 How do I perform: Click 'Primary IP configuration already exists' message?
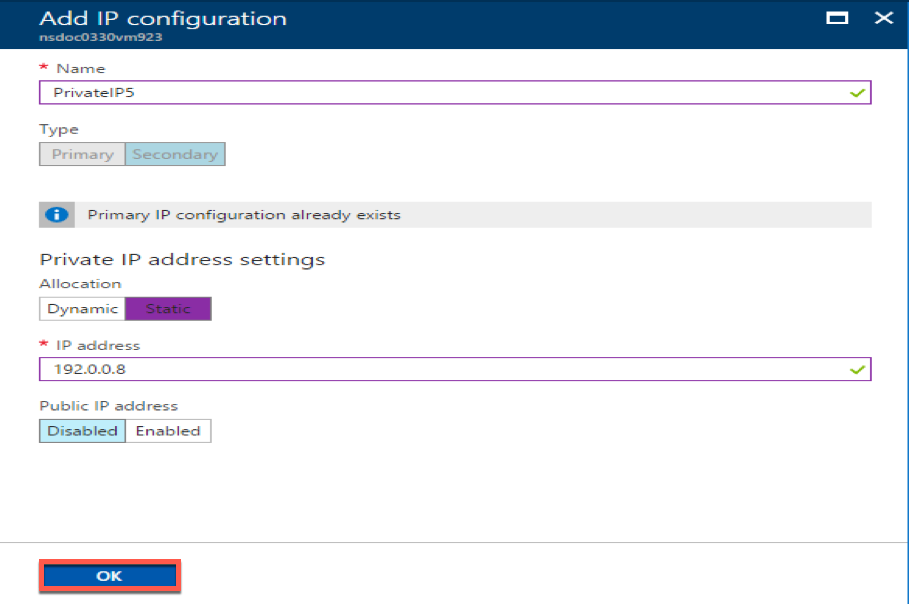point(244,215)
